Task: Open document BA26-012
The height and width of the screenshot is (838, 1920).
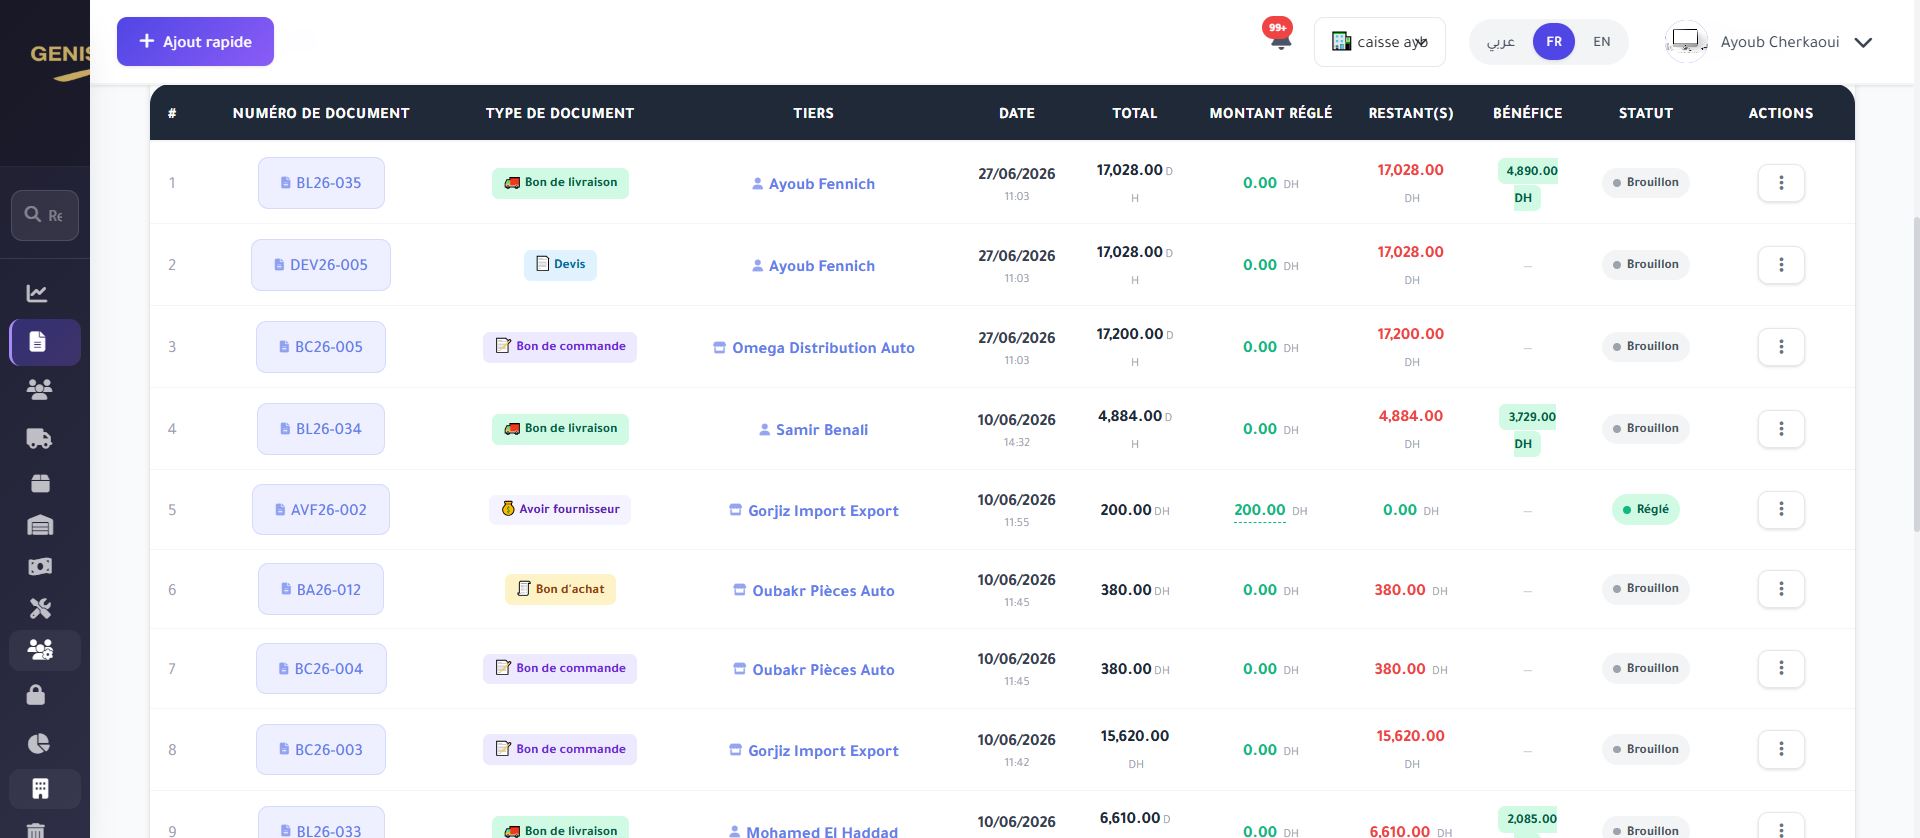Action: click(321, 590)
